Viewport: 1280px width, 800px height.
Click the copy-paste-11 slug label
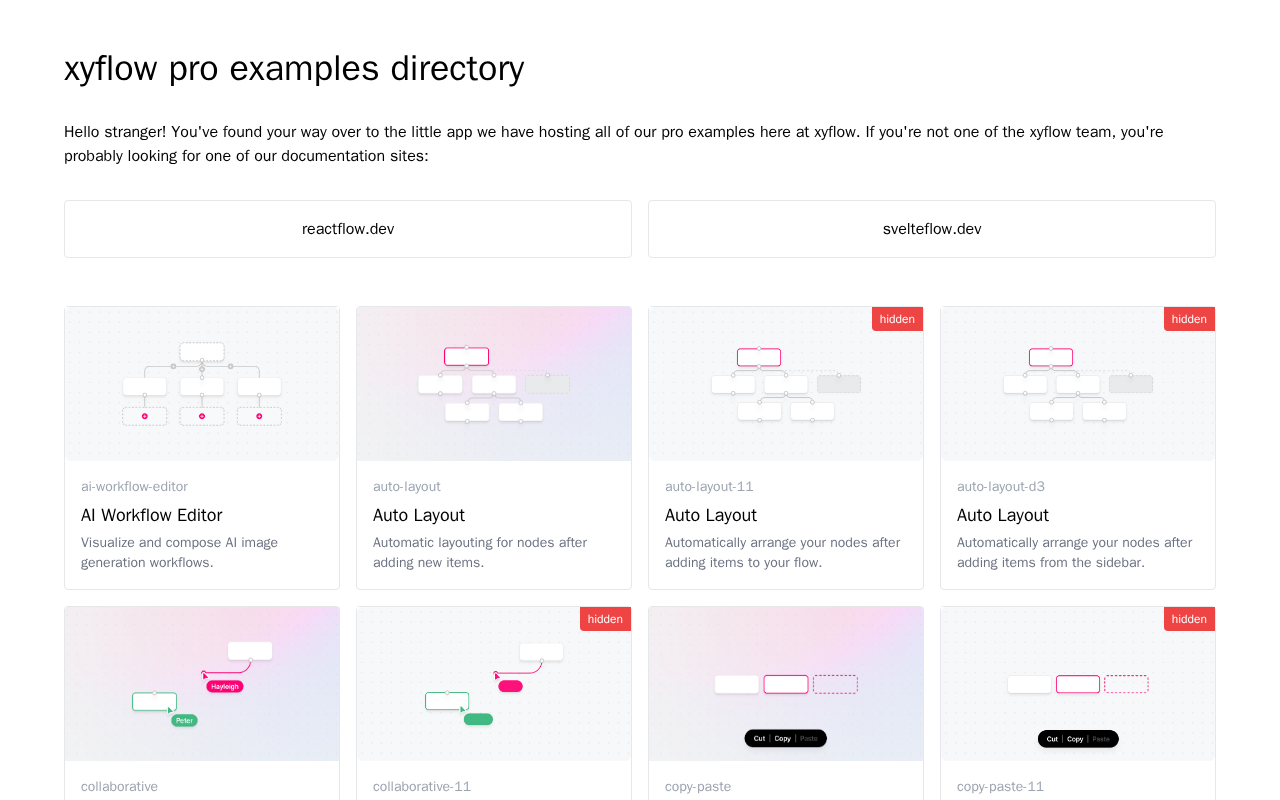1000,787
